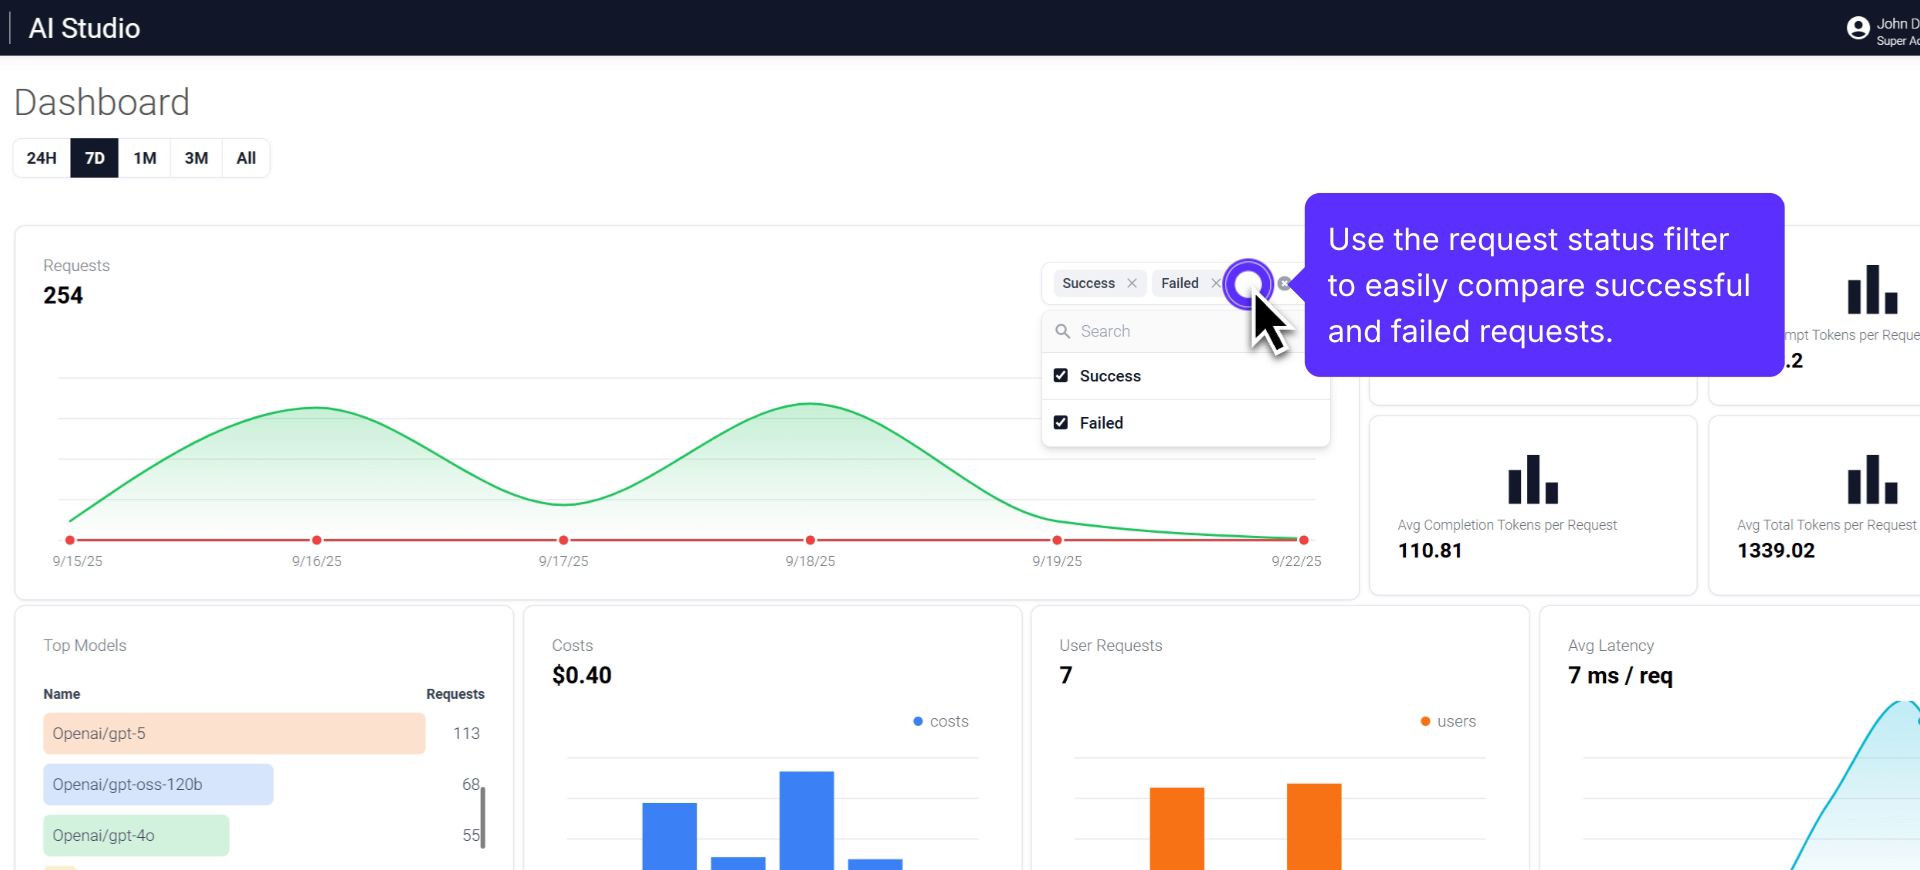
Task: Click the Avg Completion Tokens bar chart icon
Action: click(x=1532, y=479)
